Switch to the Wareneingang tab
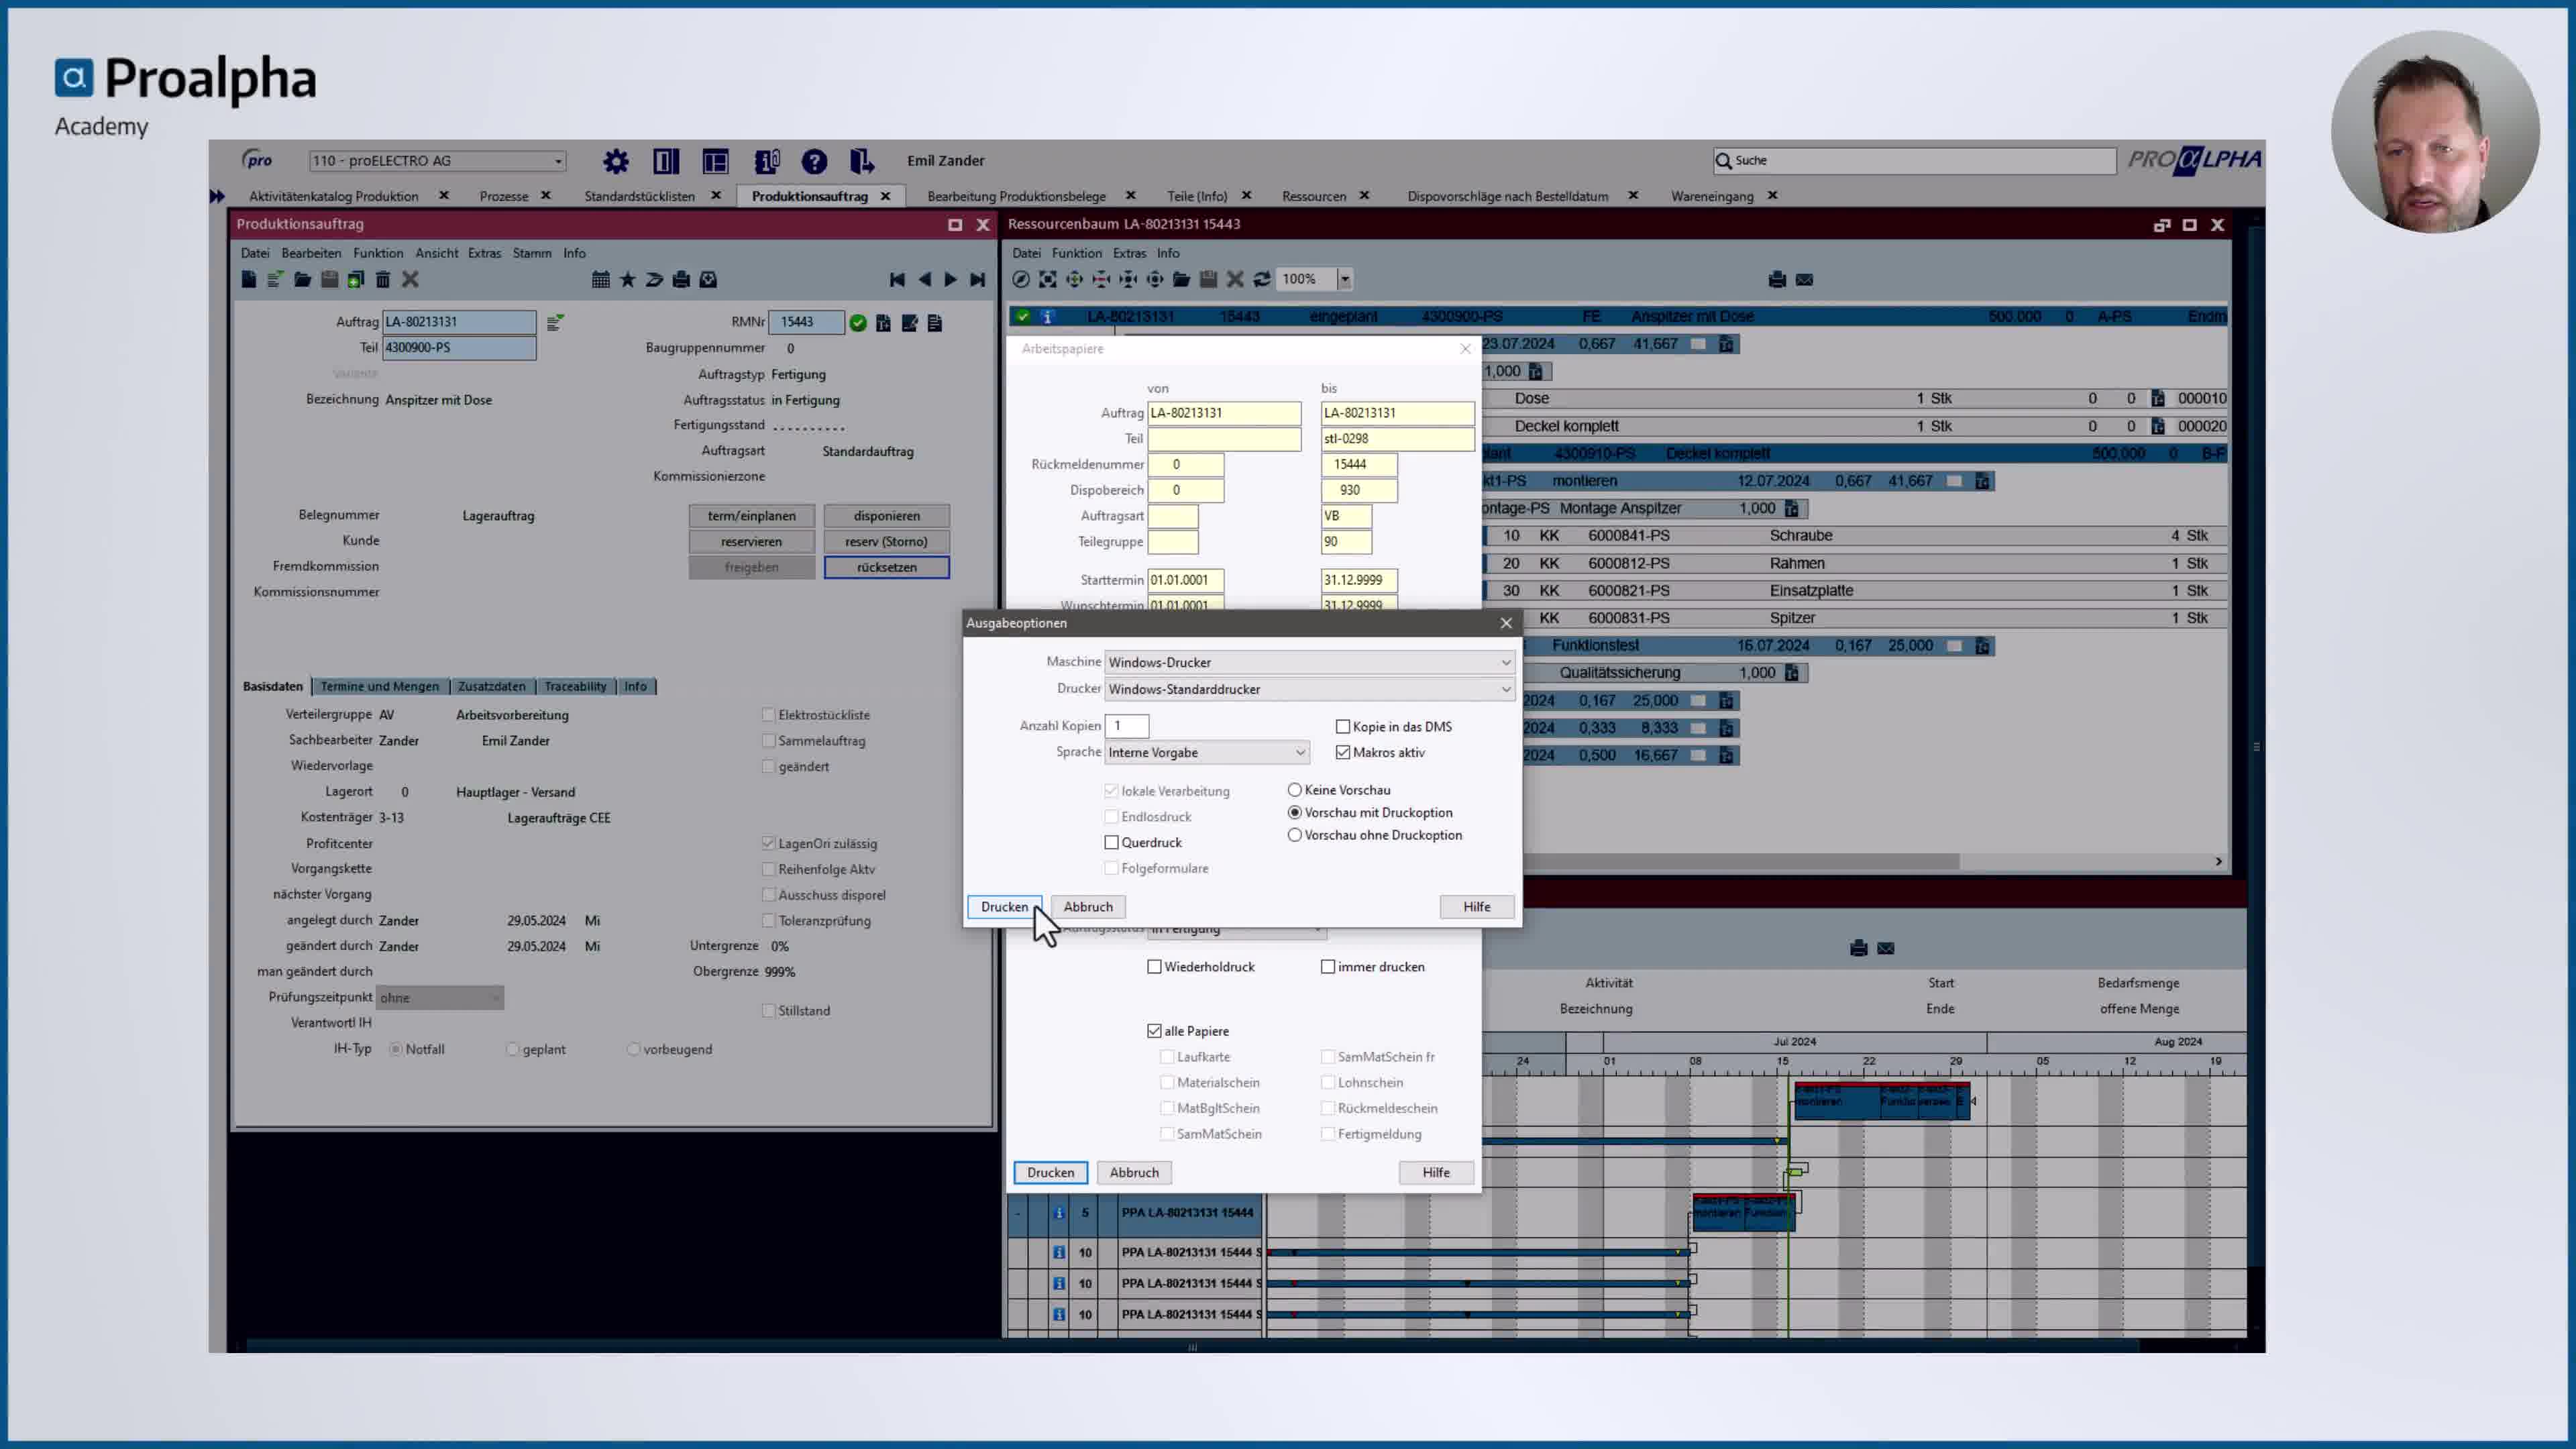 [1712, 197]
